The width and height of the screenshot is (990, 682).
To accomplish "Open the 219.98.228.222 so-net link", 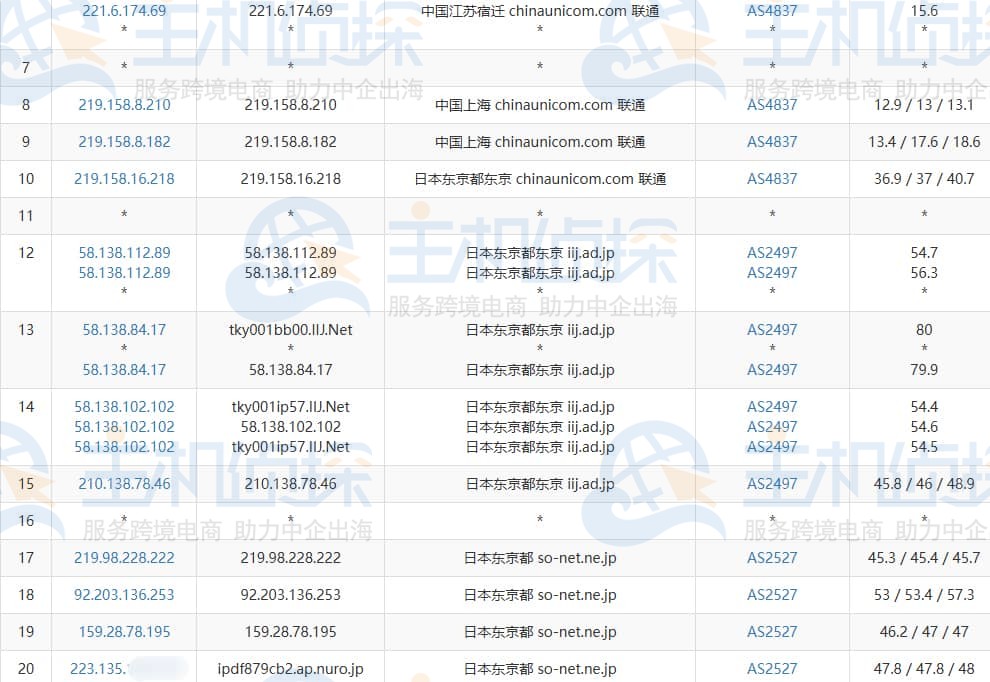I will (x=123, y=557).
